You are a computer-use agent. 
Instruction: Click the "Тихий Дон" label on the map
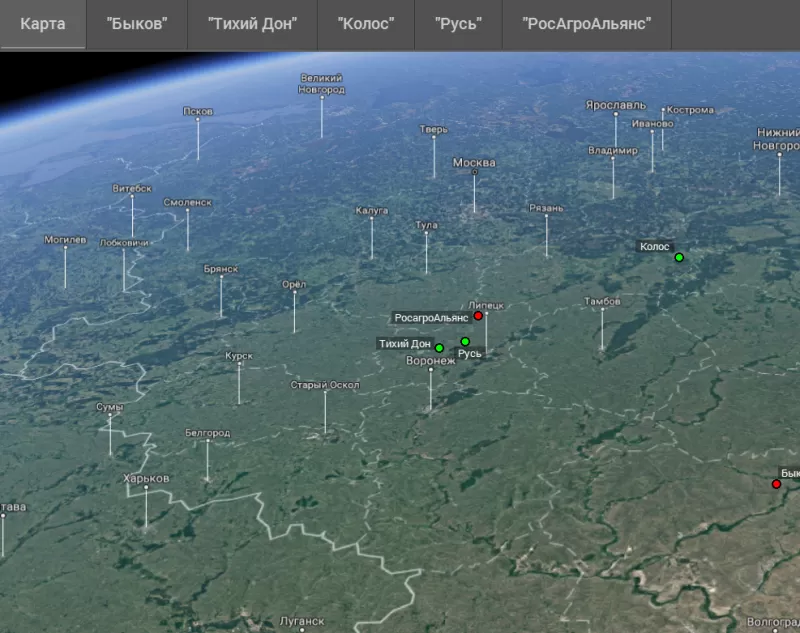coord(404,344)
